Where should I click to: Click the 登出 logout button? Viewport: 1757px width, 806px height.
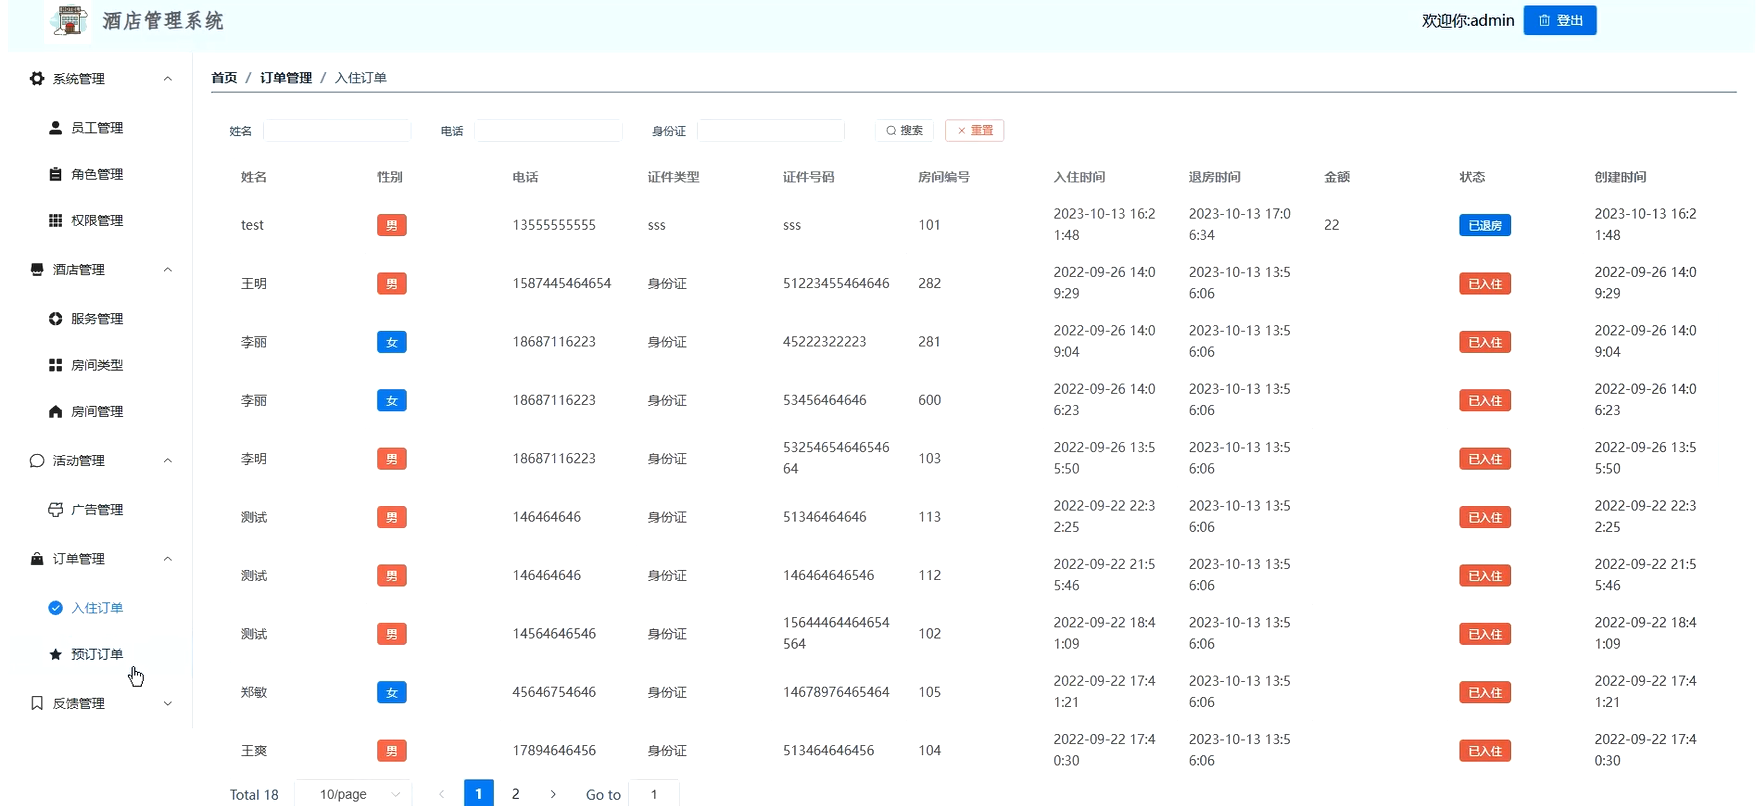1560,20
